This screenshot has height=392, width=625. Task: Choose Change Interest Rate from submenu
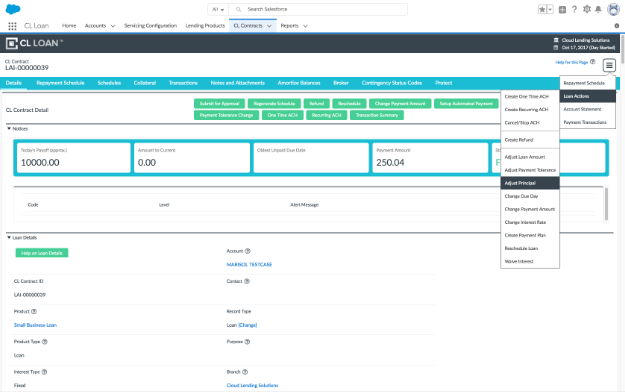tap(530, 222)
